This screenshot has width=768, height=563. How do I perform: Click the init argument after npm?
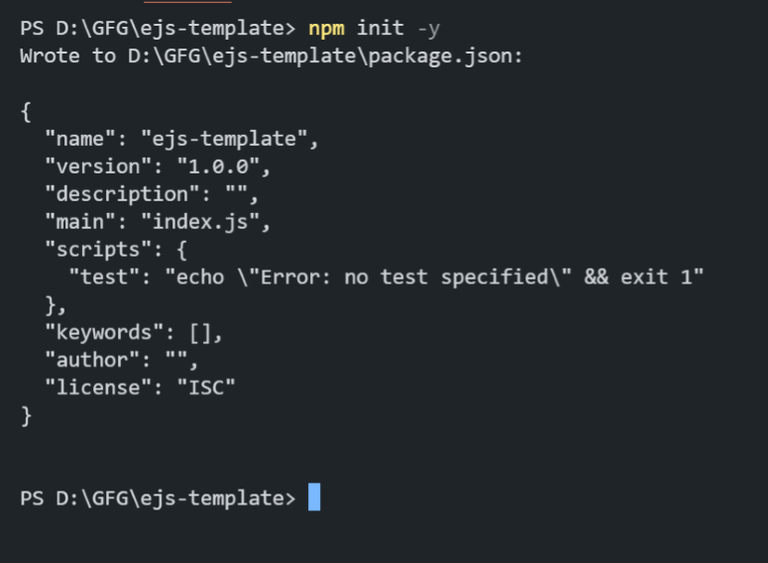pos(380,28)
